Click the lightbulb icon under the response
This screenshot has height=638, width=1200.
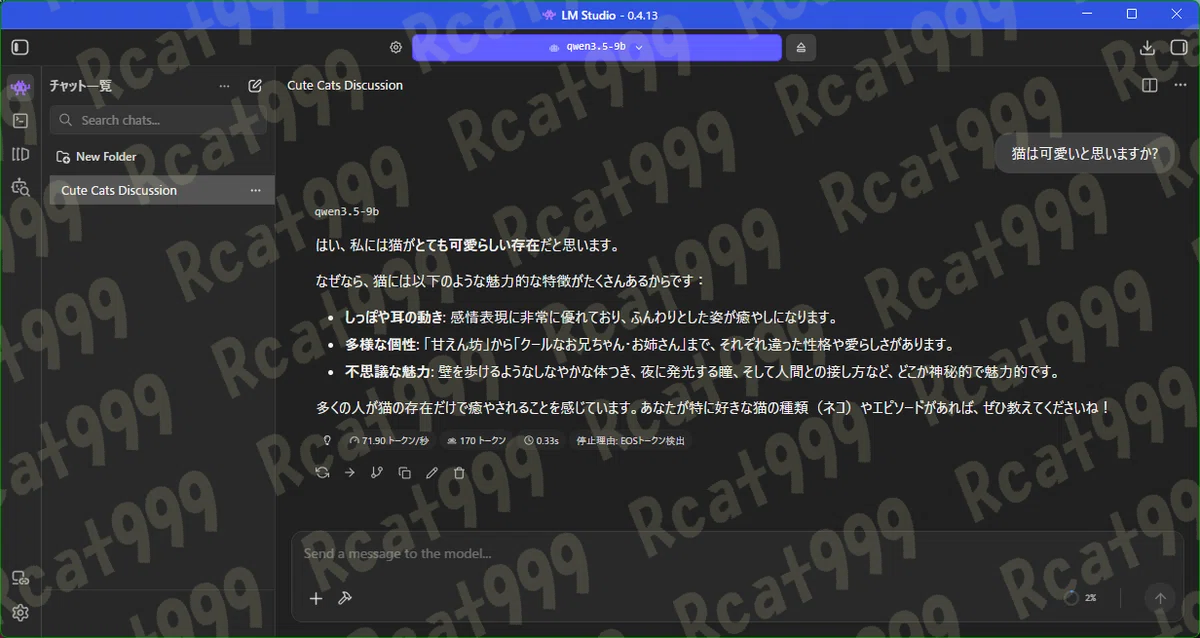(x=326, y=440)
